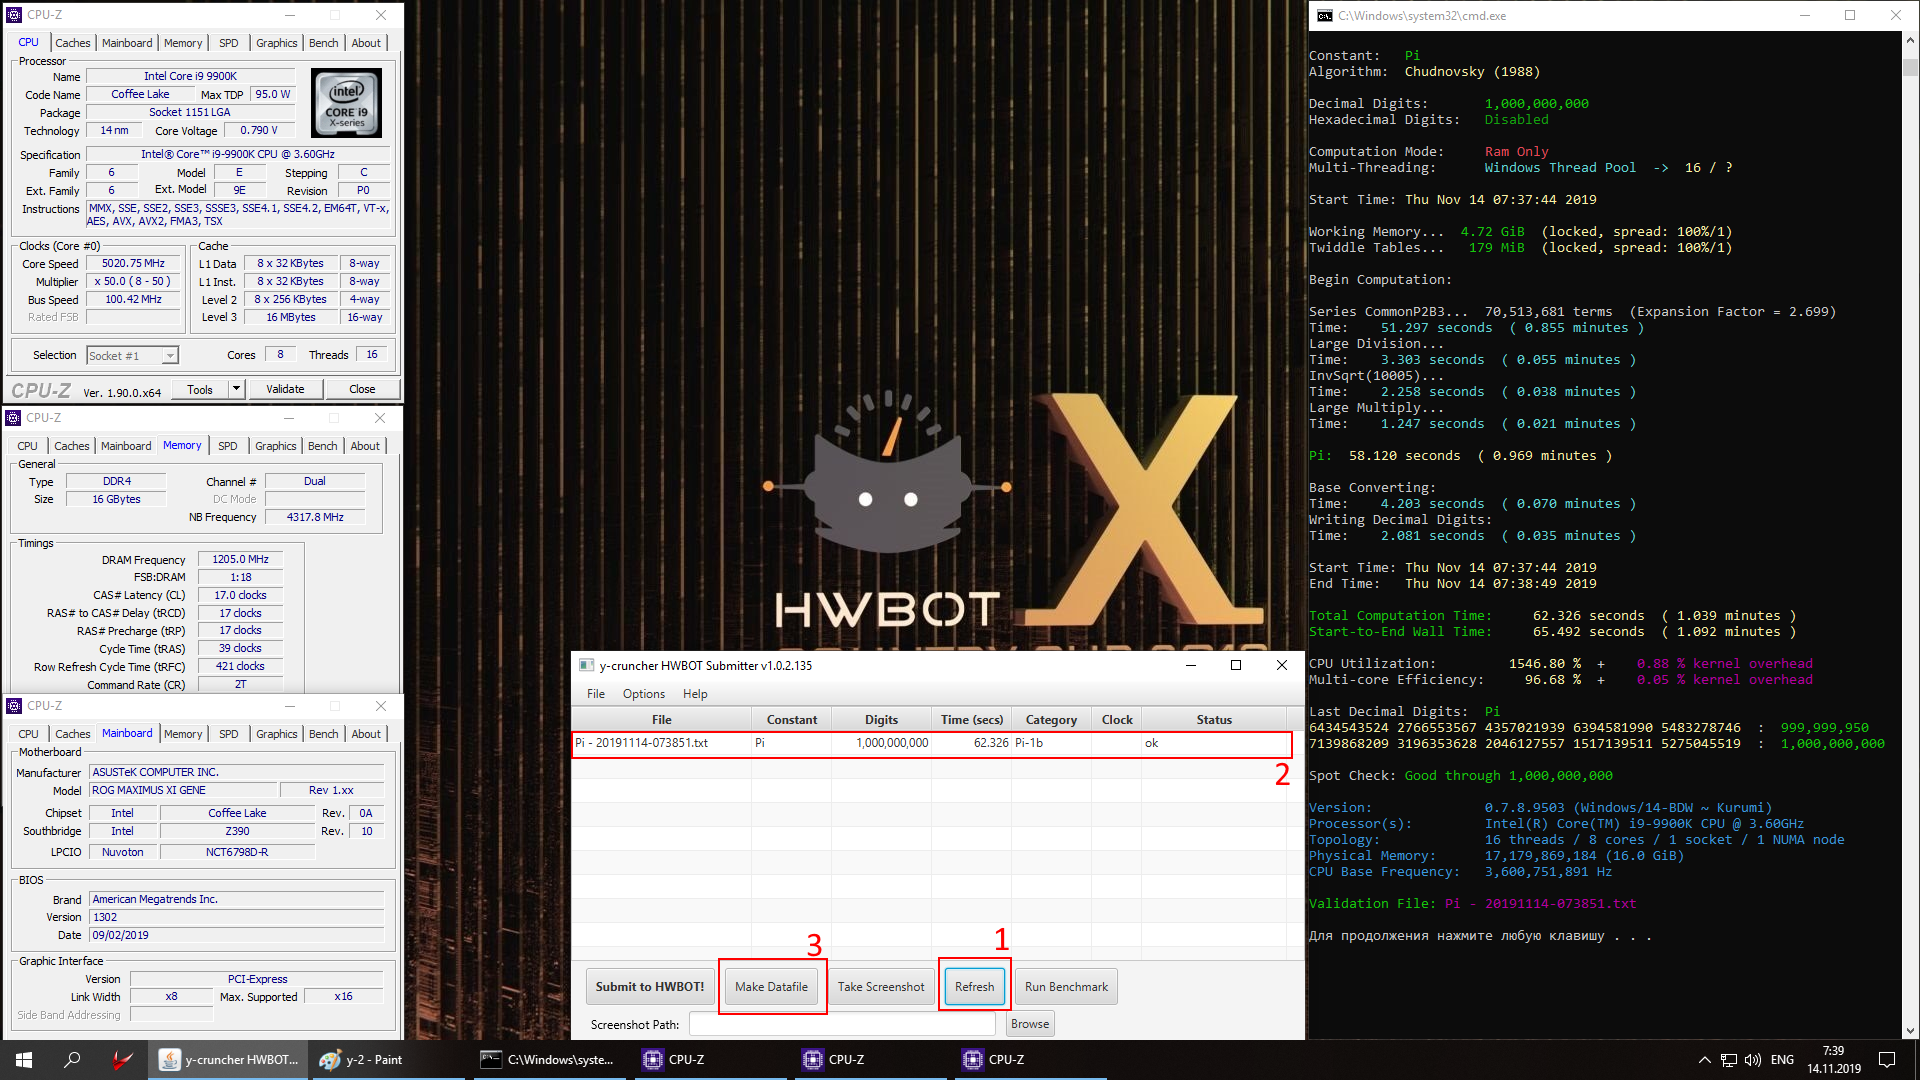Click the network tray icon
This screenshot has width=1920, height=1080.
pyautogui.click(x=1728, y=1060)
